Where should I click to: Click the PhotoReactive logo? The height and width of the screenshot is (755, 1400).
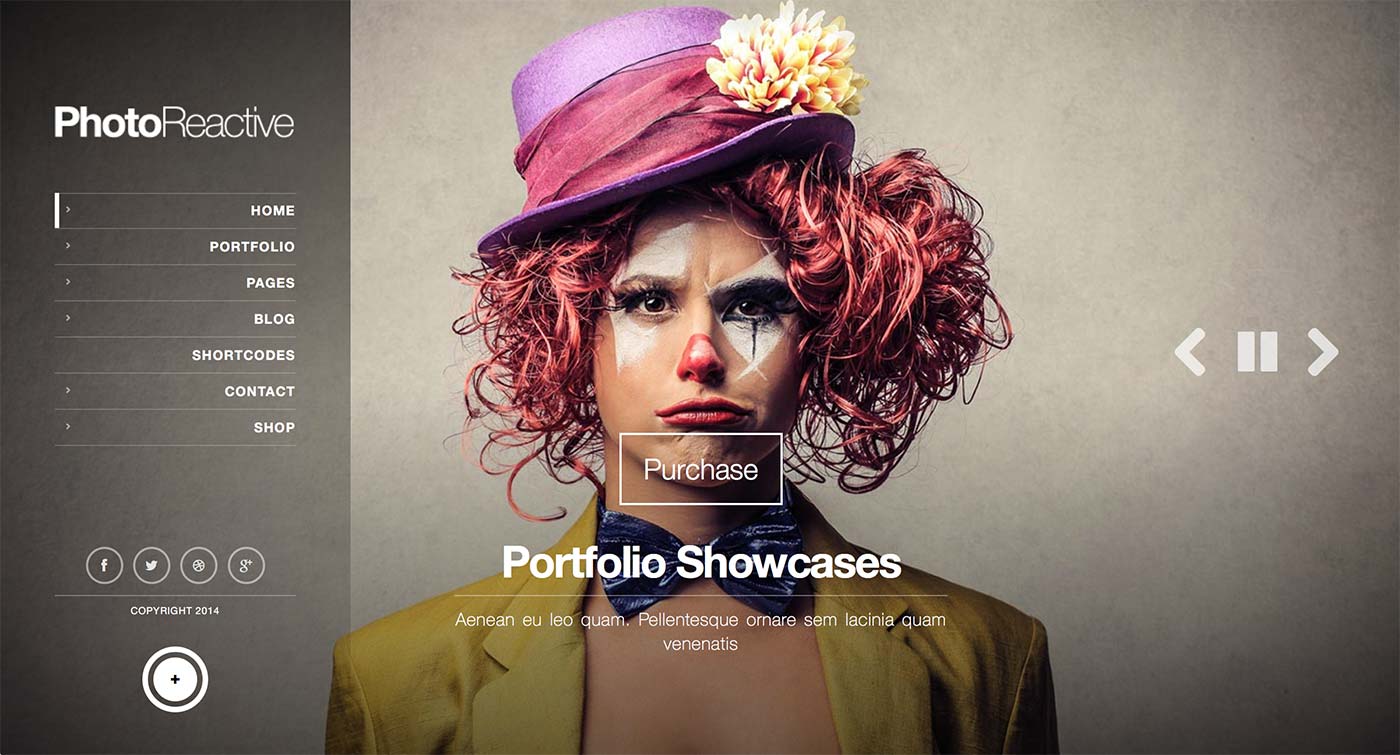click(174, 122)
